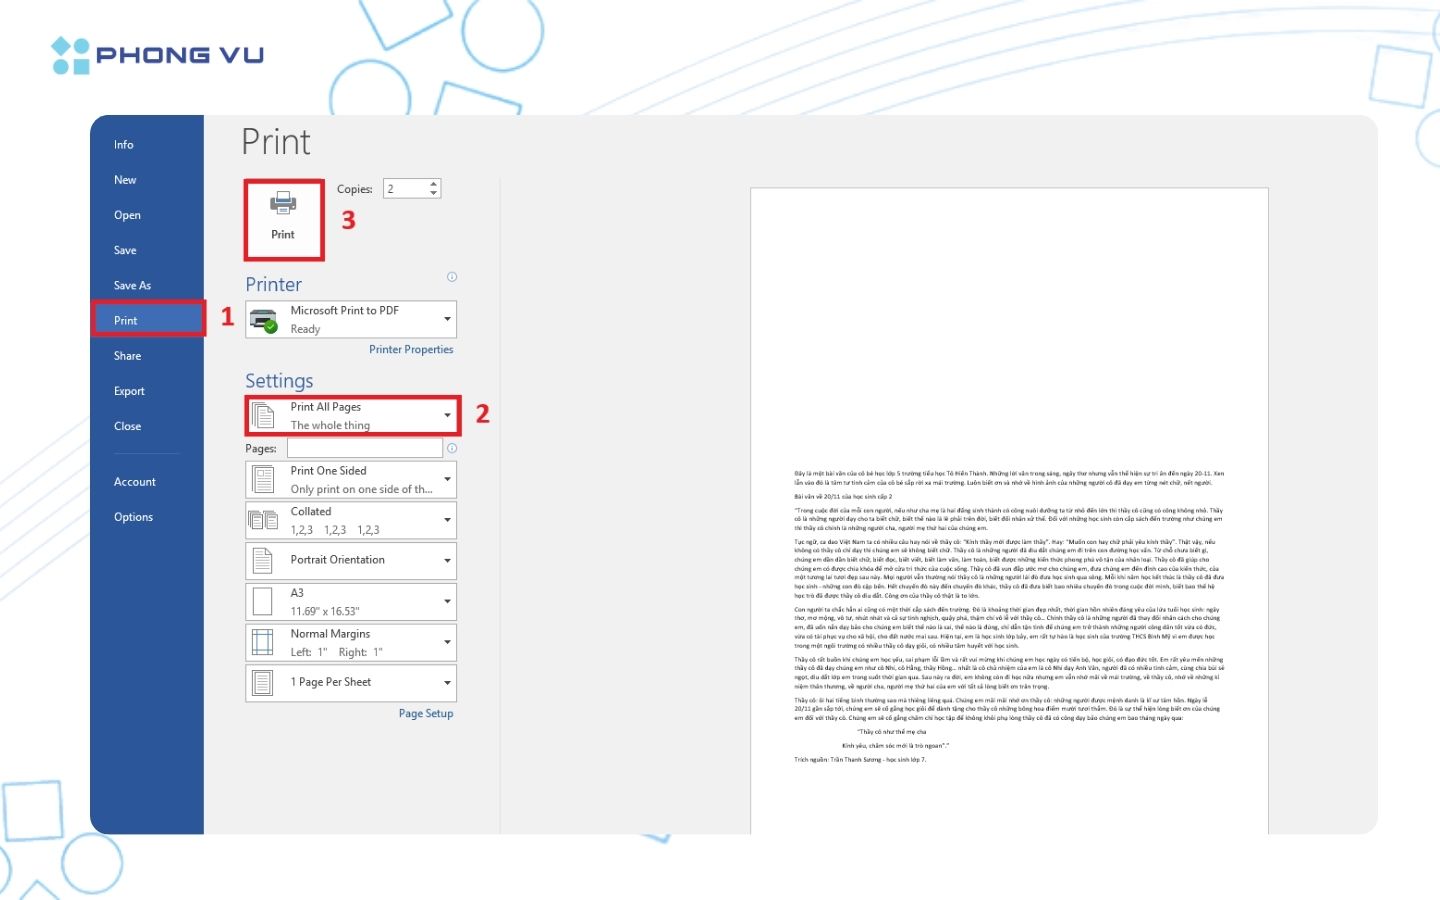Click the Pages input field

click(x=364, y=448)
